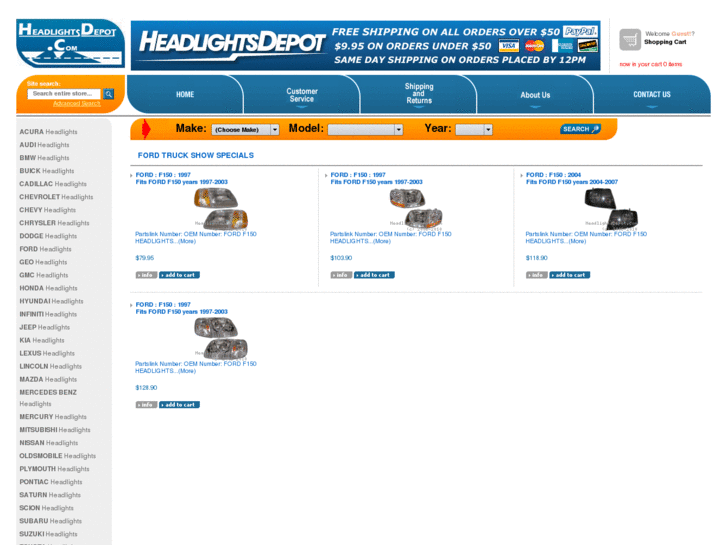
Task: Click info button for $79.95 headlights
Action: coord(147,275)
